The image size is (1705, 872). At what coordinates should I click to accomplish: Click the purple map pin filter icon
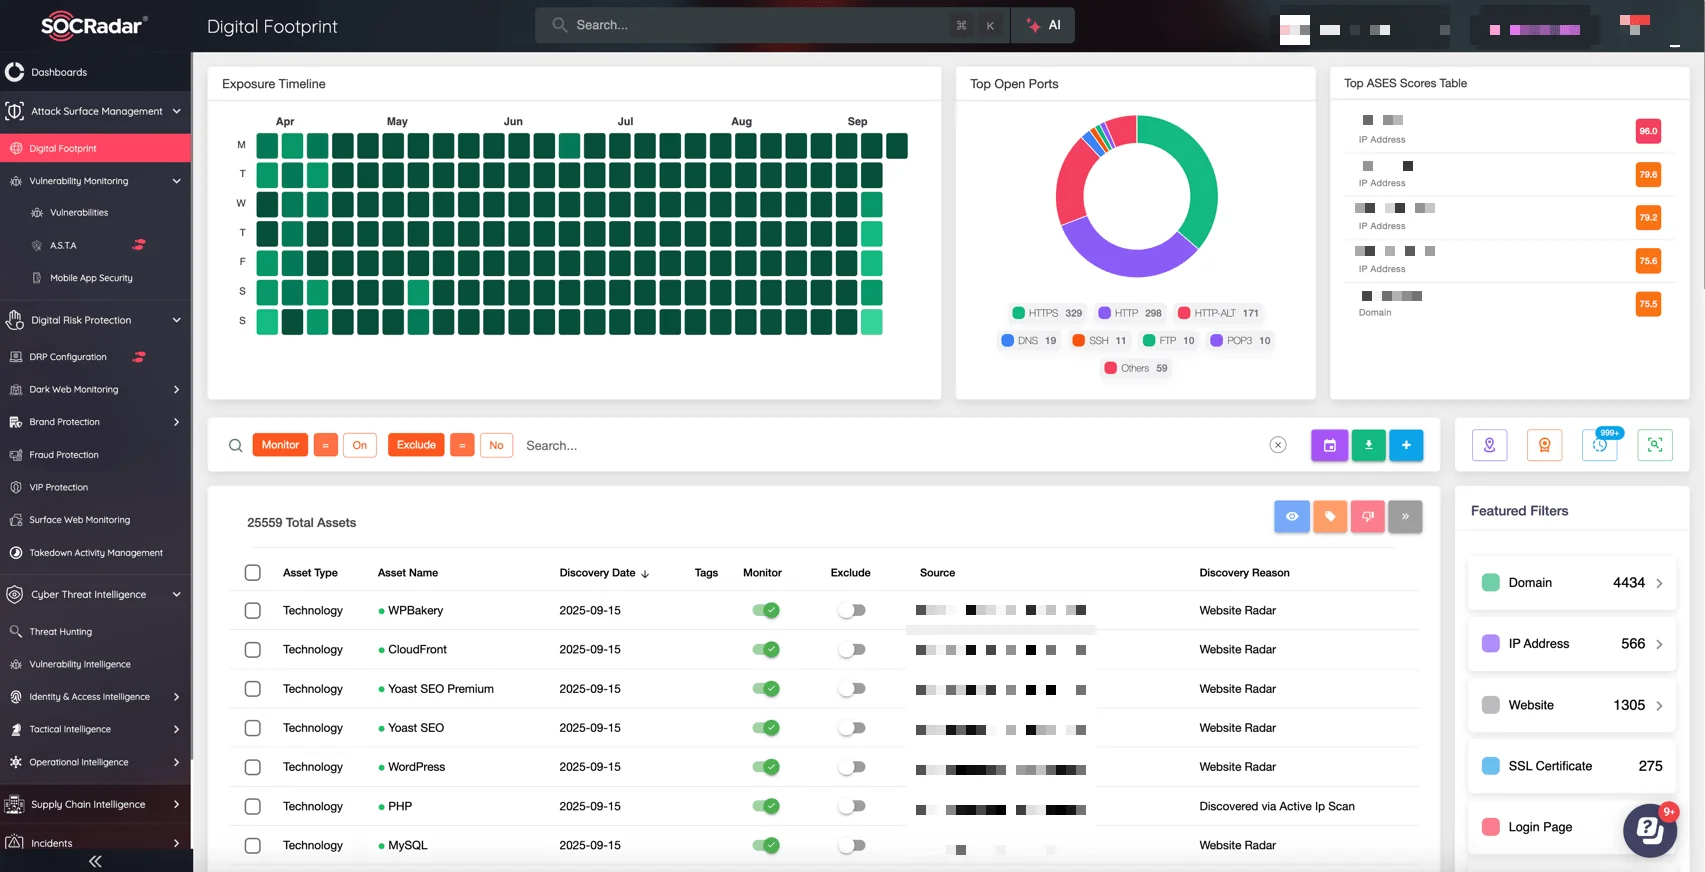point(1489,445)
